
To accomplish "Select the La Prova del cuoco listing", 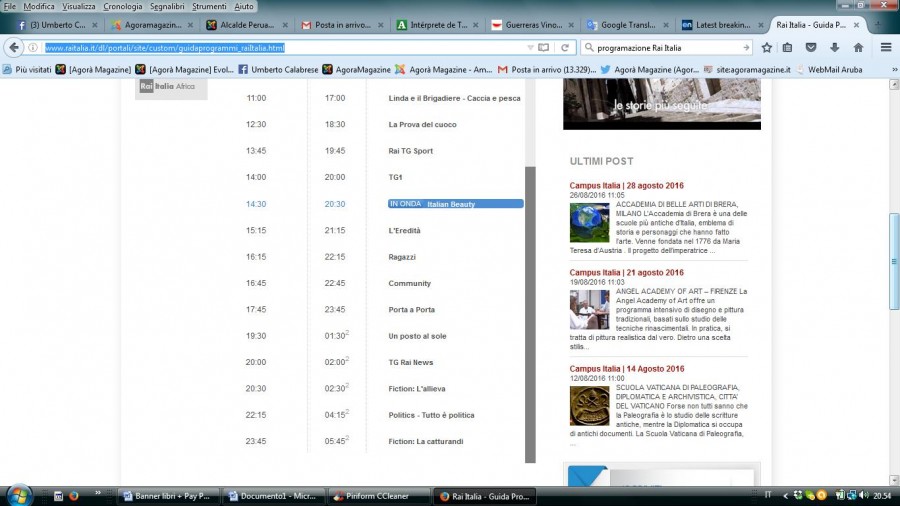I will tap(422, 124).
